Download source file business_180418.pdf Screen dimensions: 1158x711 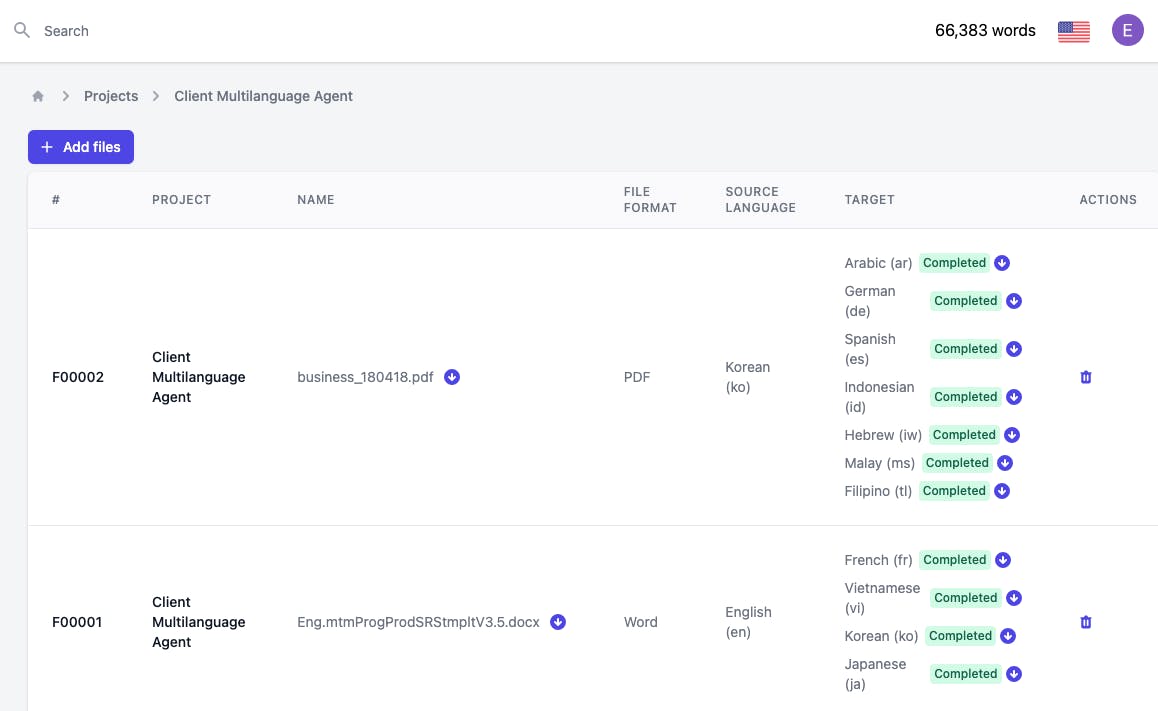(x=452, y=377)
